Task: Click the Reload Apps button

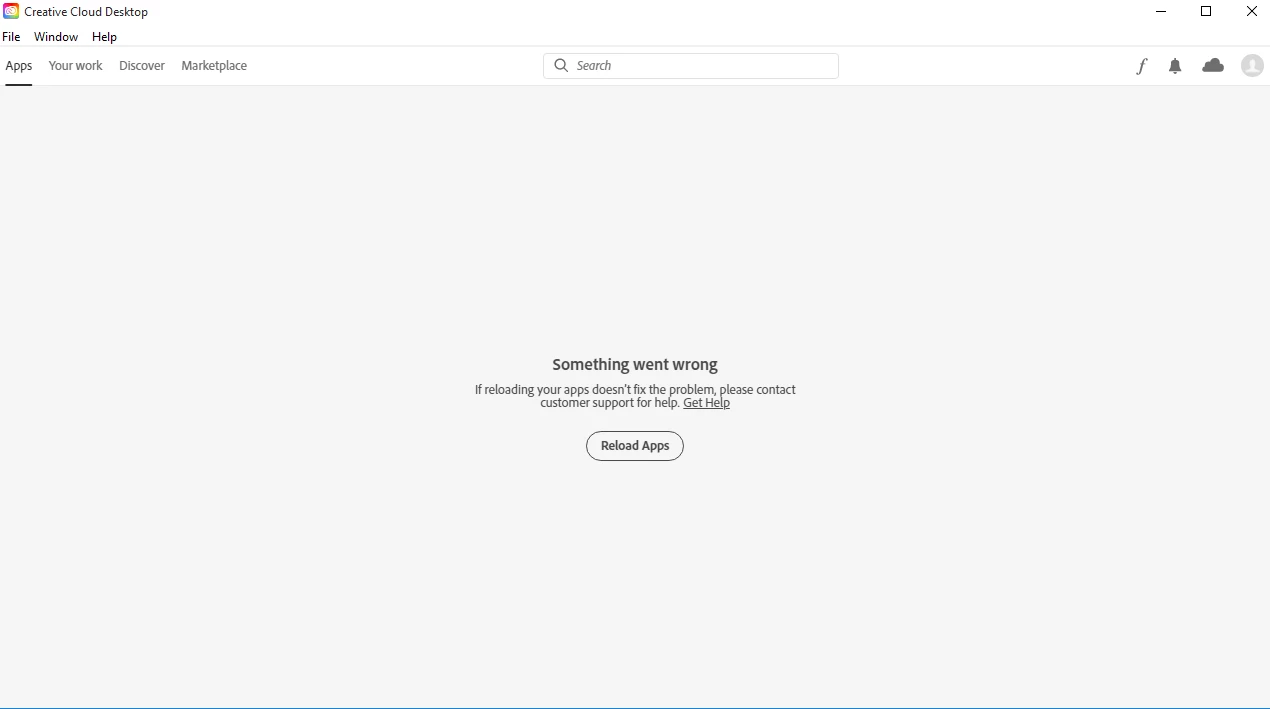Action: pyautogui.click(x=635, y=446)
